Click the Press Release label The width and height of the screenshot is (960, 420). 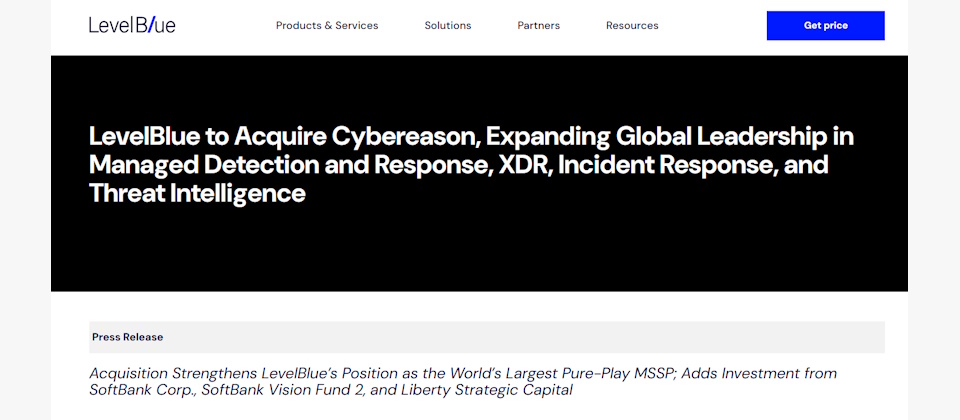click(127, 337)
